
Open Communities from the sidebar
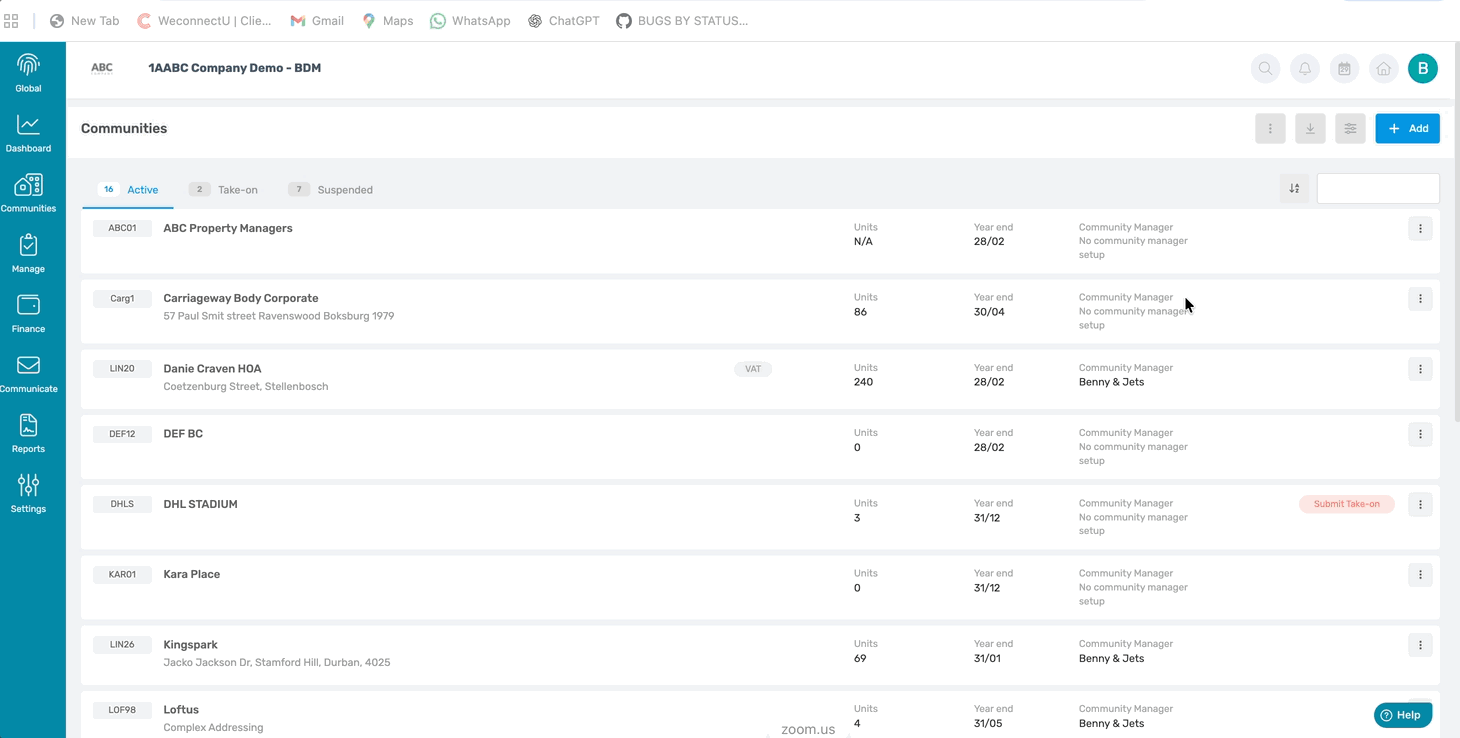(x=28, y=194)
